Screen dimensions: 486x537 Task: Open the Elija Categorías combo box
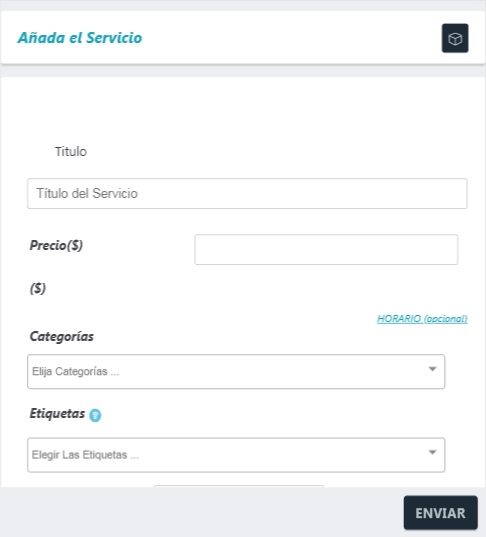[x=236, y=372]
